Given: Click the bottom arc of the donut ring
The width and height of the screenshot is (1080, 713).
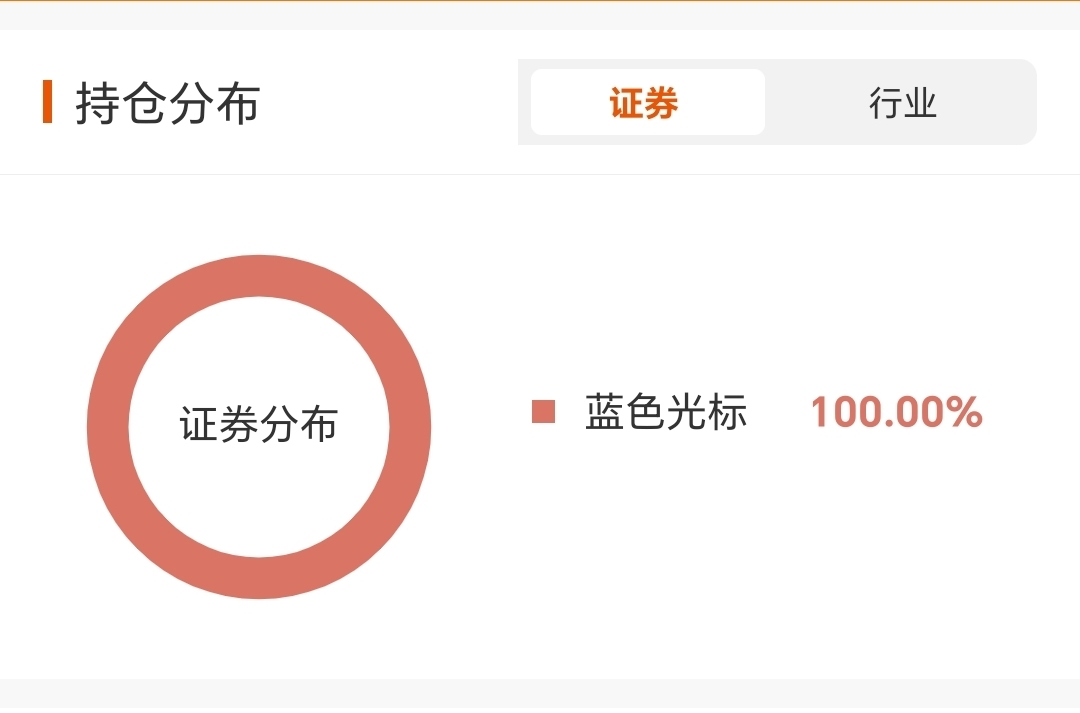Looking at the screenshot, I should click(x=259, y=577).
